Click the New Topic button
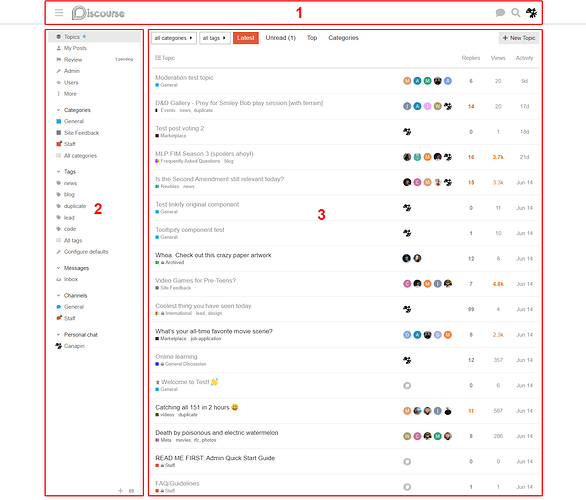586x500 pixels. [519, 38]
